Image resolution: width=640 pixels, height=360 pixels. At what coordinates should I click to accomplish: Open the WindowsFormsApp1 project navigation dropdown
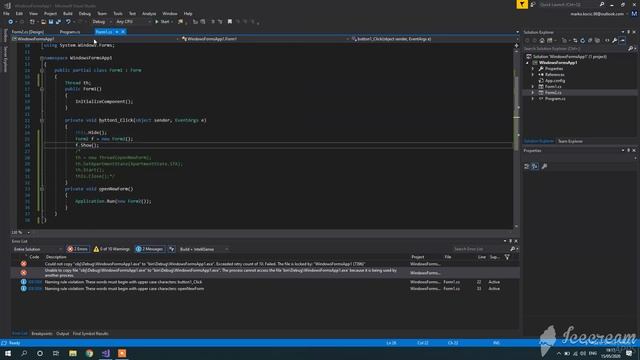coord(96,39)
